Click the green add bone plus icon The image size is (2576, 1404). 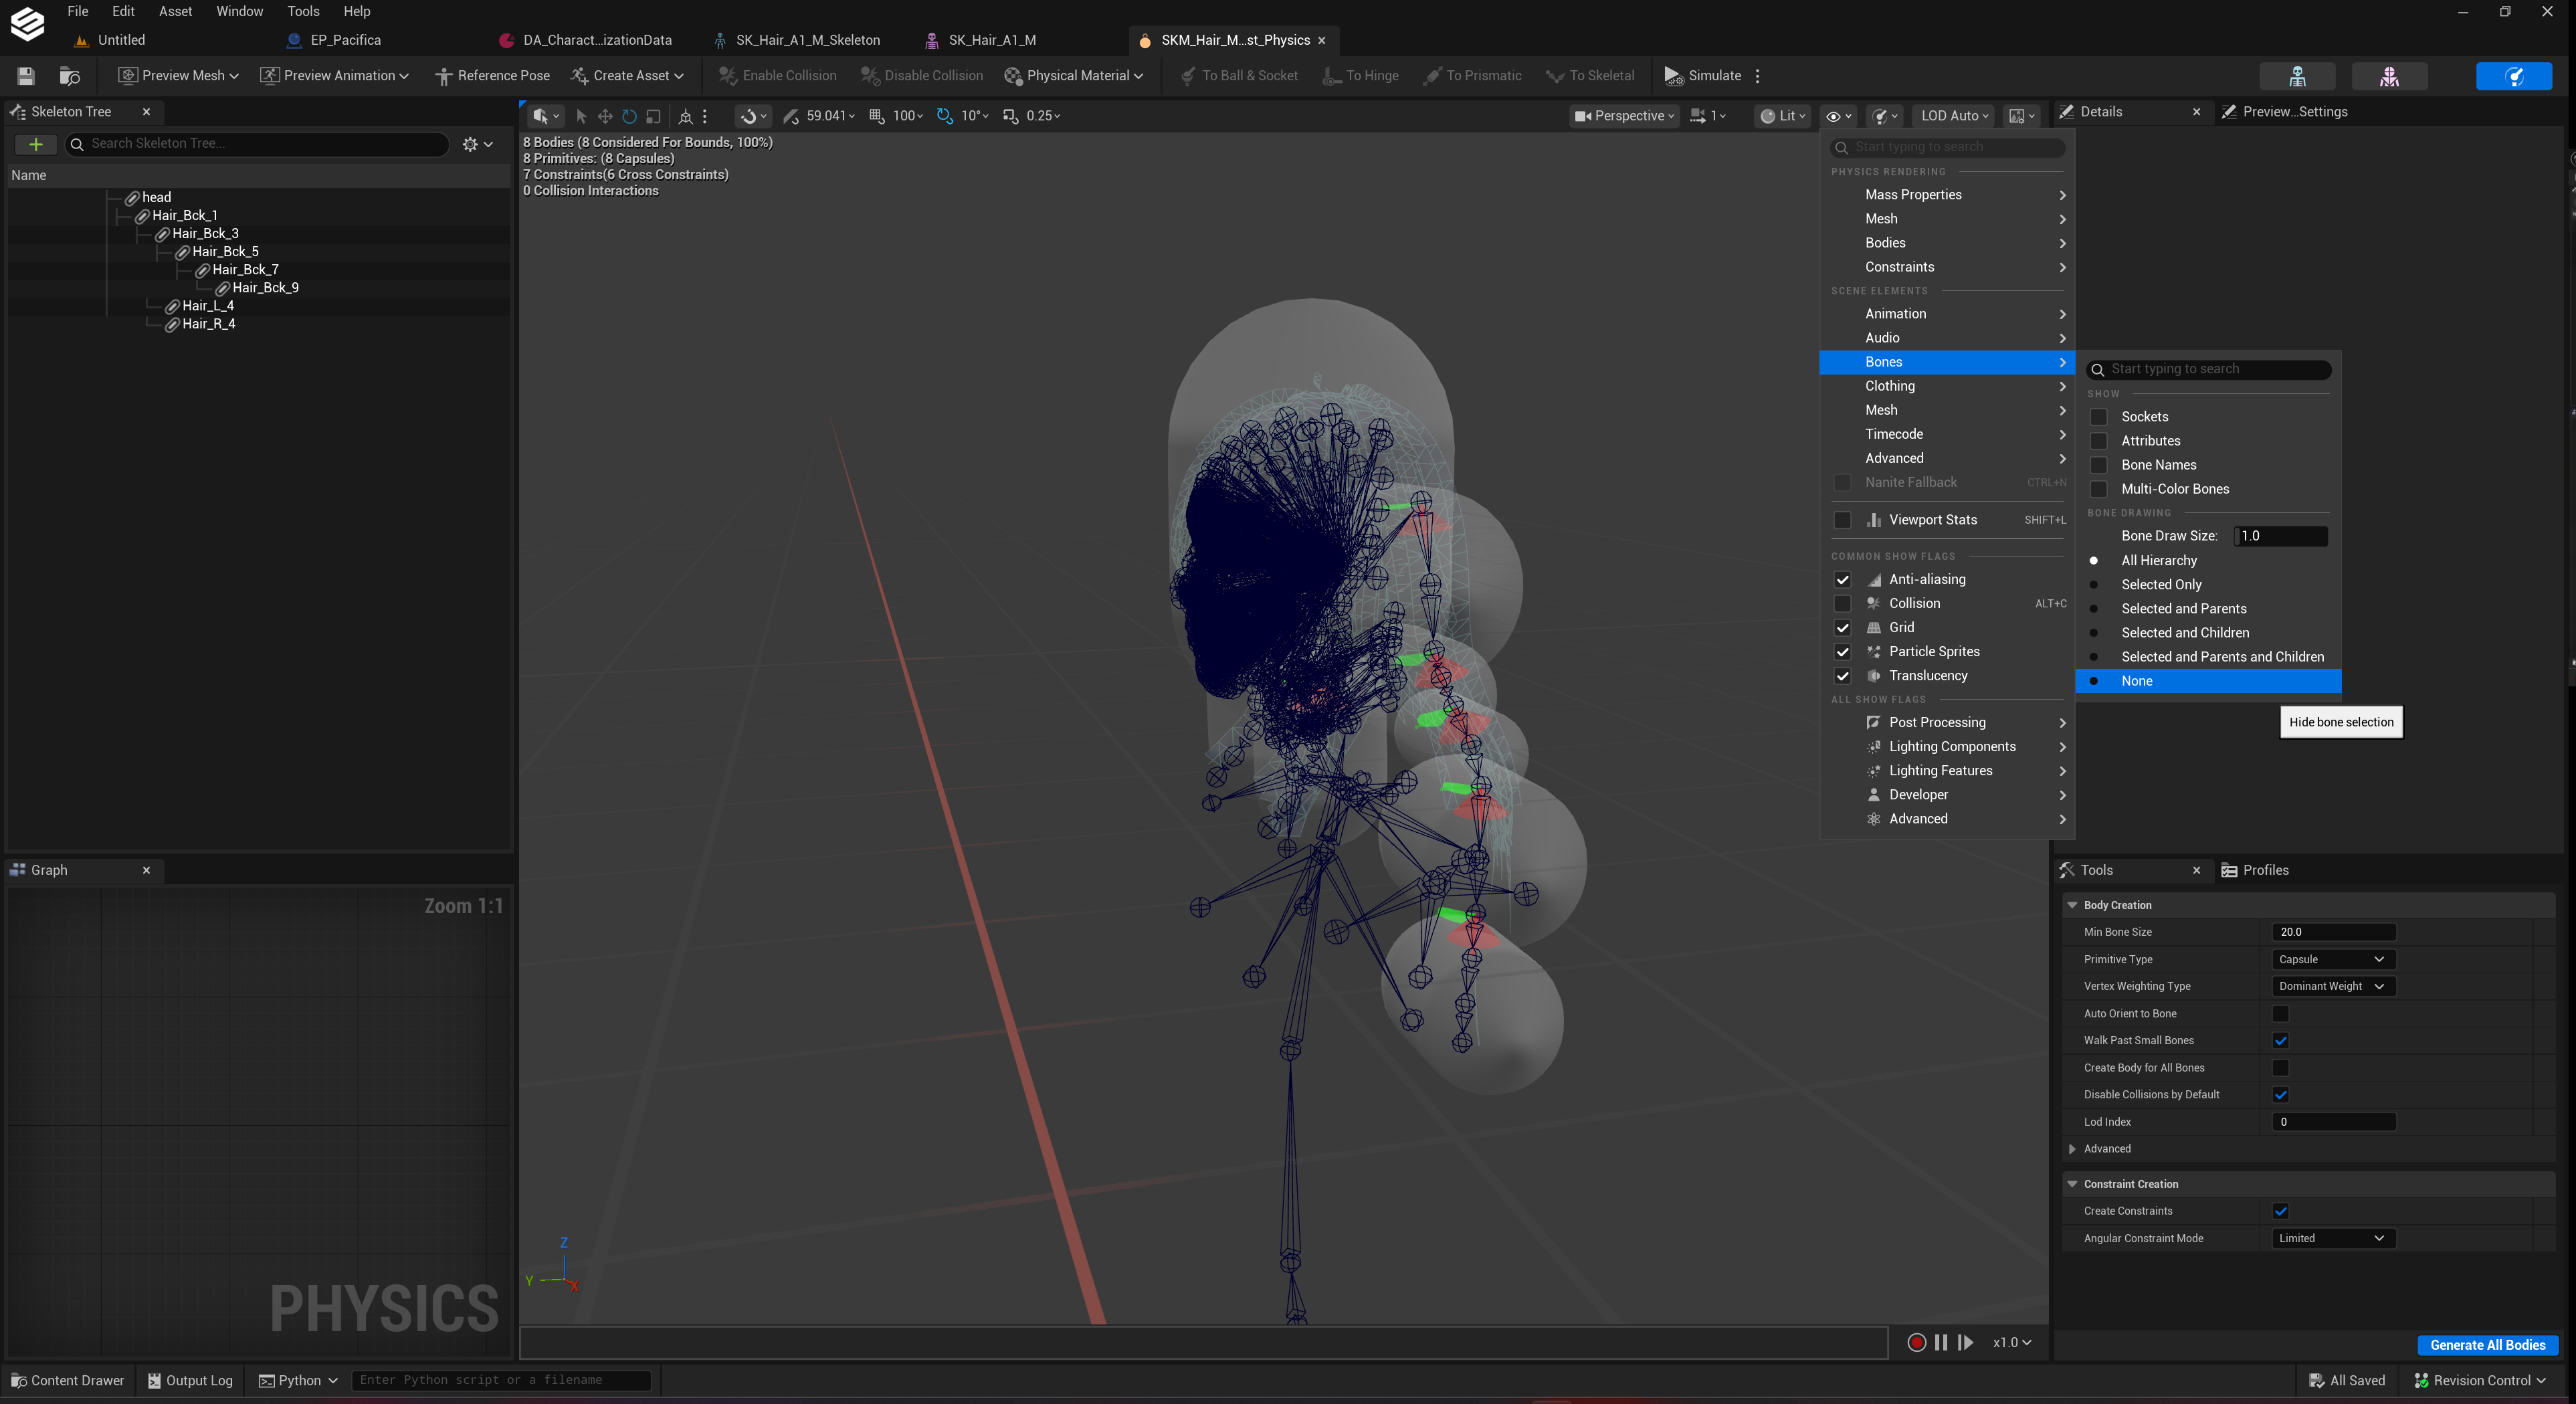click(x=36, y=144)
